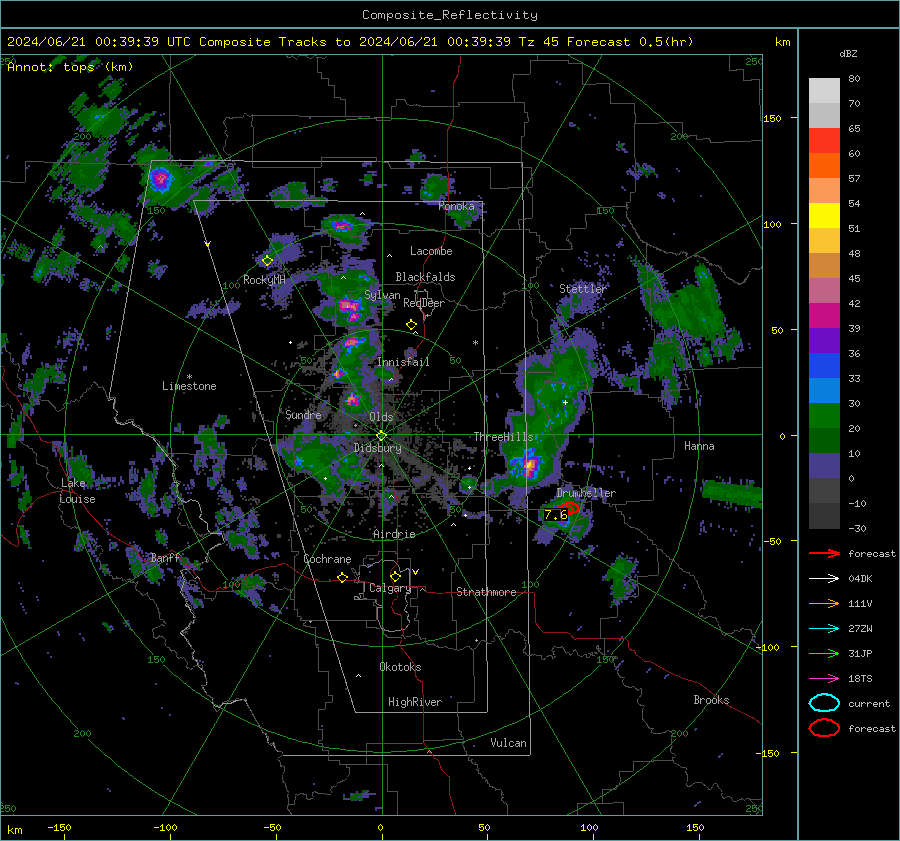Click the 7.6 storm tops label
This screenshot has width=900, height=841.
[x=556, y=515]
